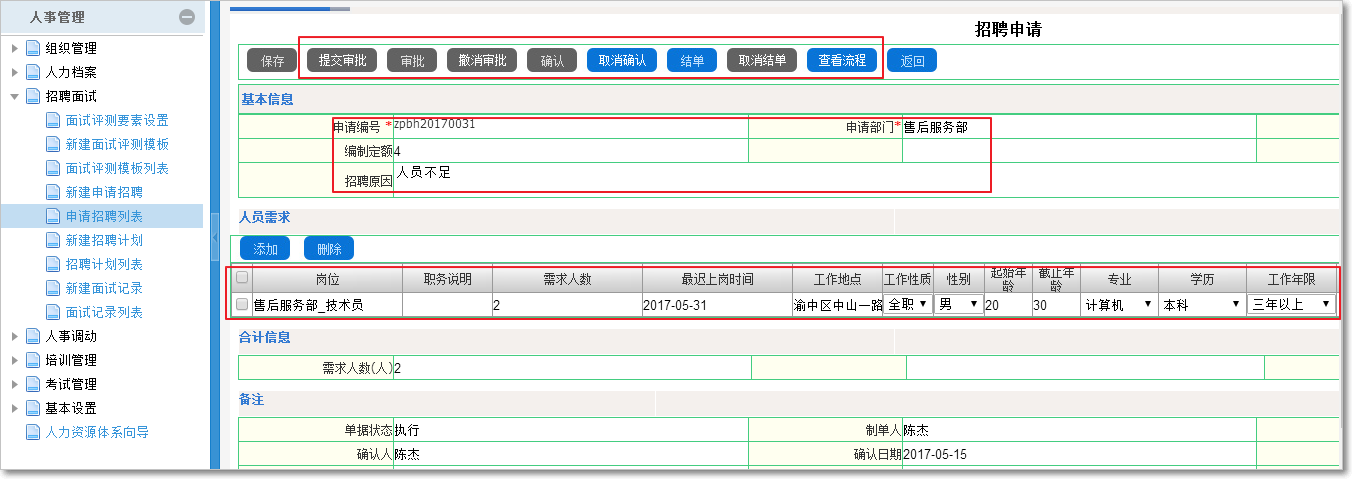Expand the 人事调动 tree node

tap(14, 336)
